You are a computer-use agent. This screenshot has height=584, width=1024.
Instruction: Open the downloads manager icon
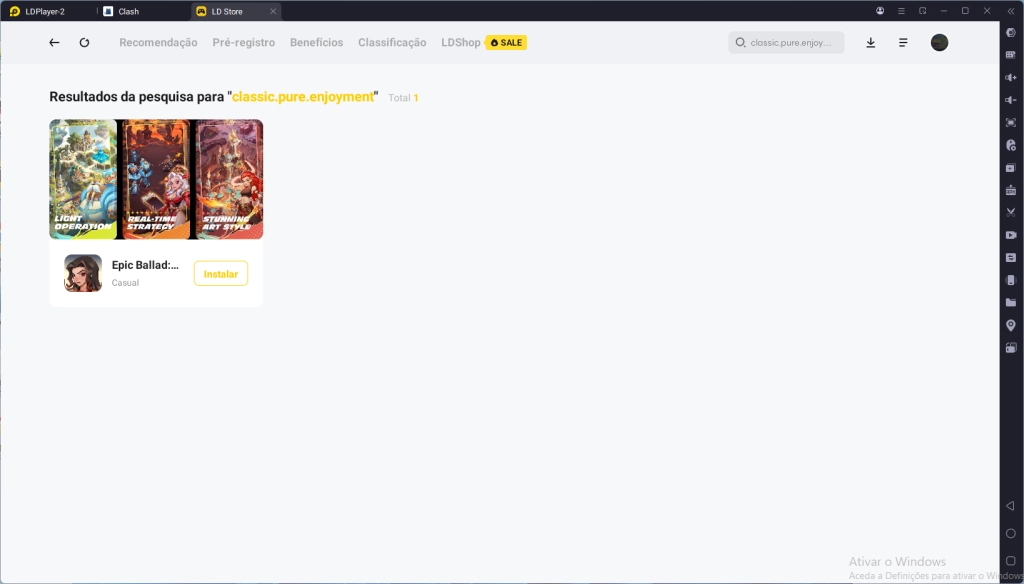[x=871, y=43]
